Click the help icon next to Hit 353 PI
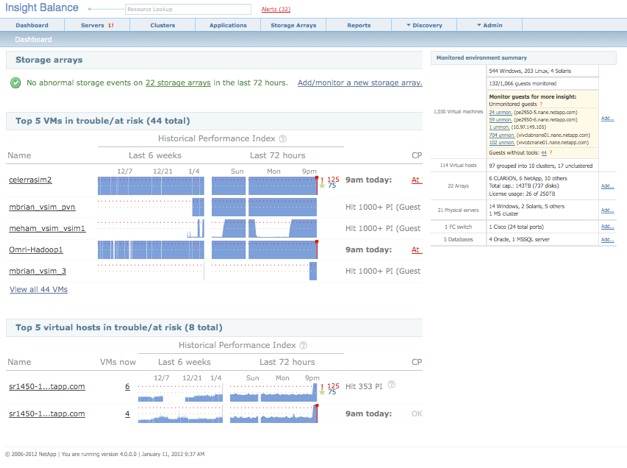The image size is (627, 468). coord(391,385)
